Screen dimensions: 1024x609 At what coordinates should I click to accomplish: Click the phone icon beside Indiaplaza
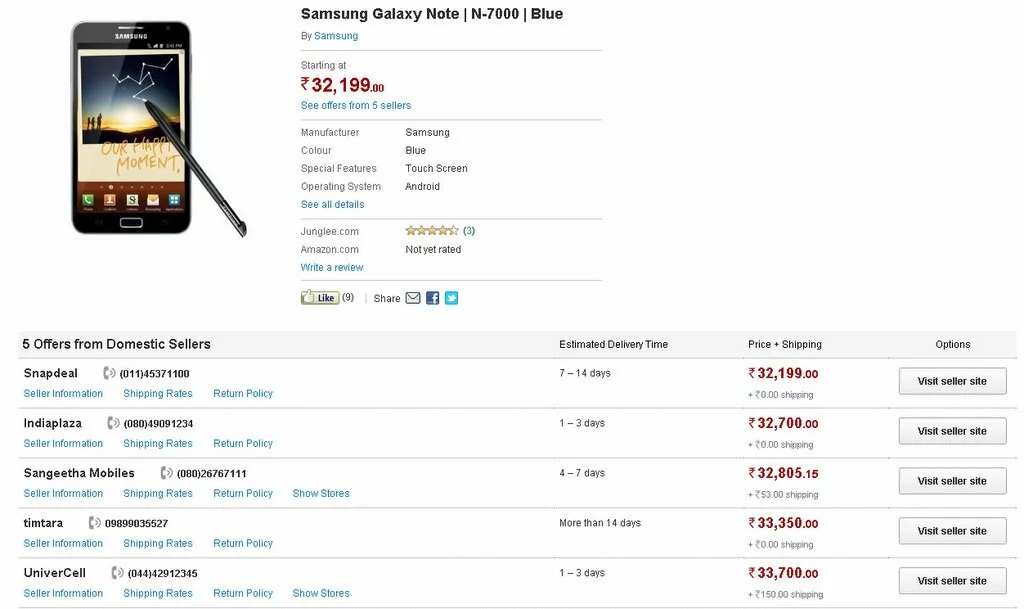(113, 423)
